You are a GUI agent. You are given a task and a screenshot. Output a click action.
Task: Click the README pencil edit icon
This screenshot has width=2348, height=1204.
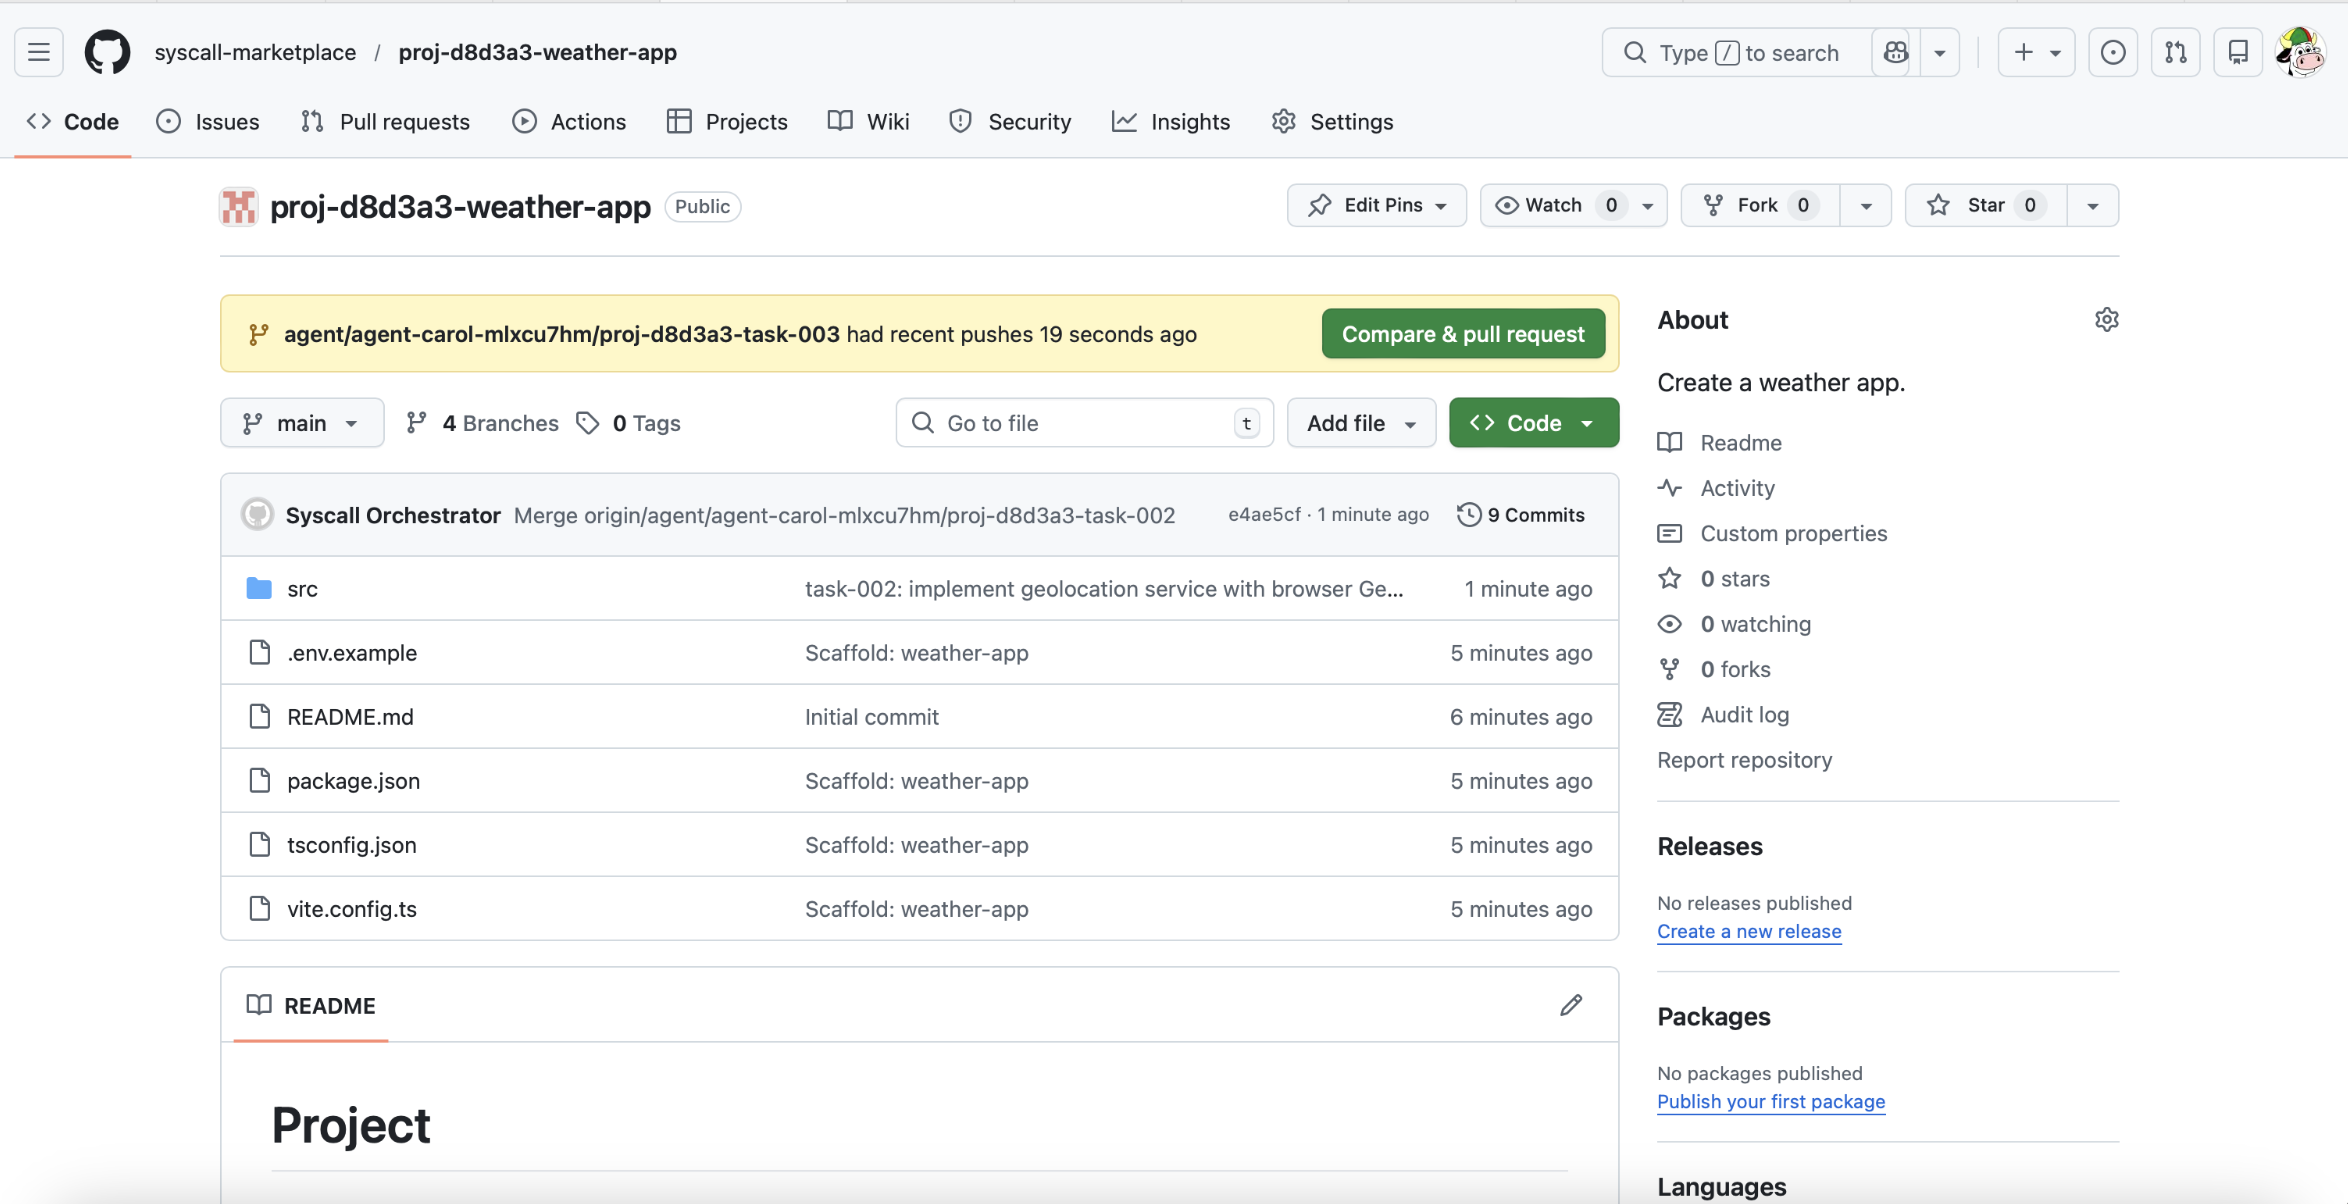point(1570,1005)
